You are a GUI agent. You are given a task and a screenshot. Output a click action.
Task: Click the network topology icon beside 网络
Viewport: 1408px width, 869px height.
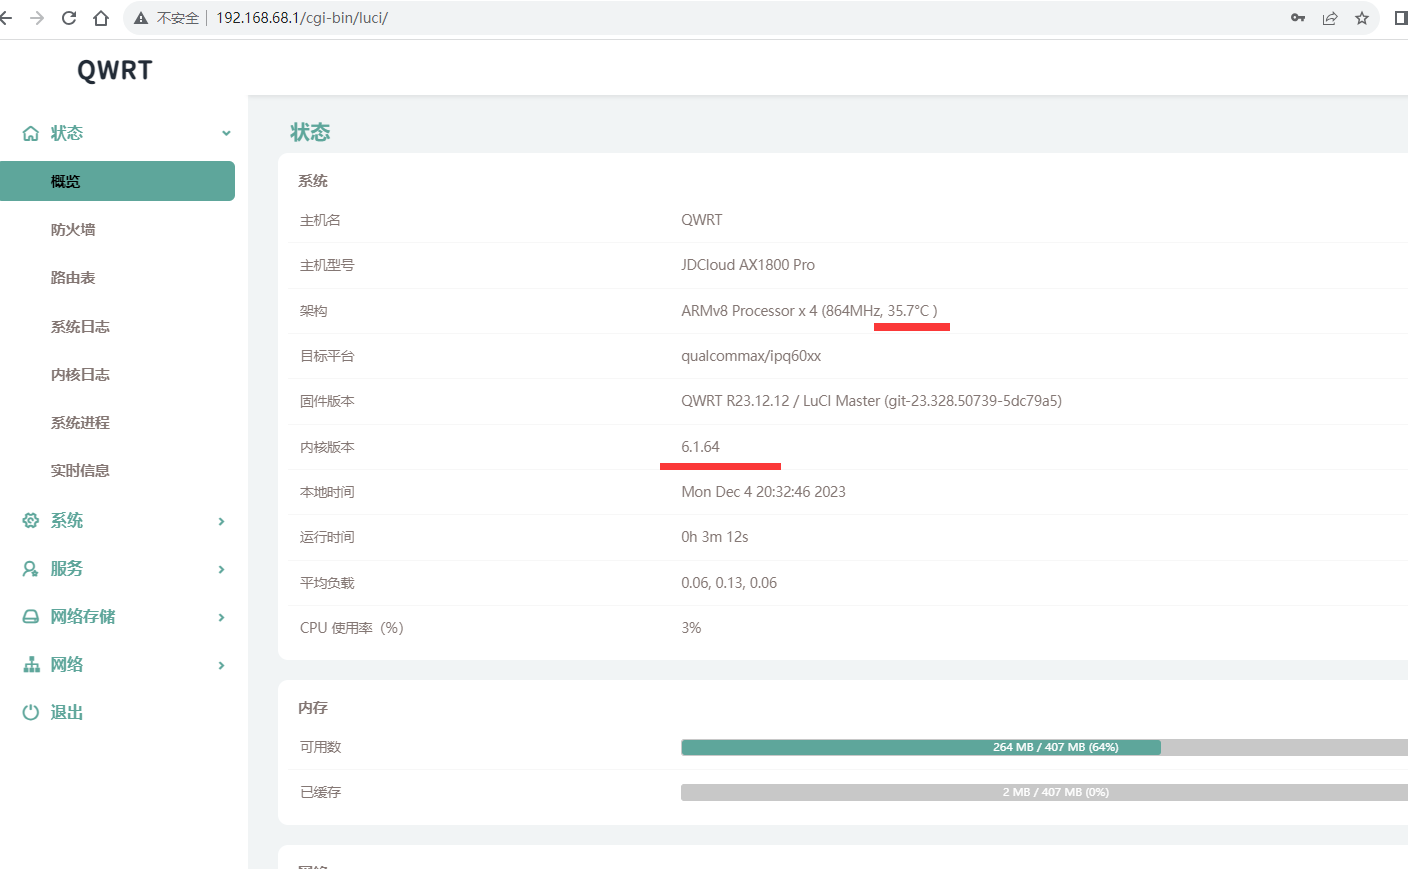coord(31,664)
